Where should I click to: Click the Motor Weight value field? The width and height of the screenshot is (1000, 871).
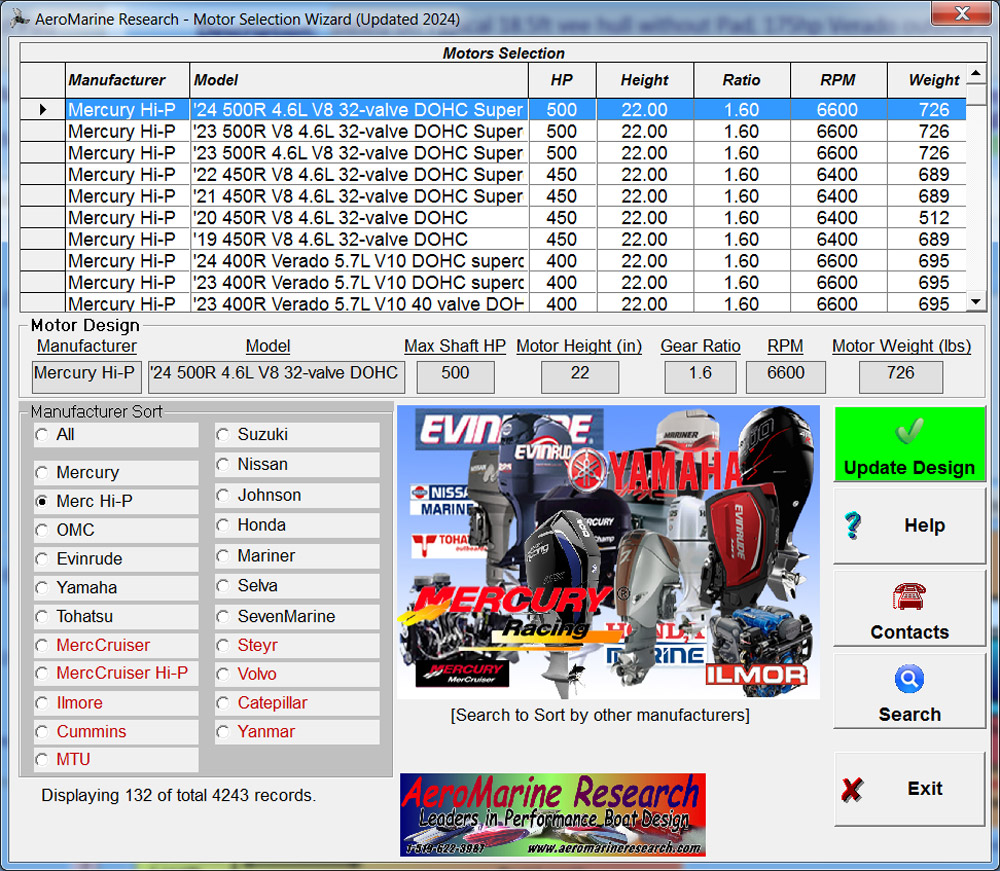901,377
